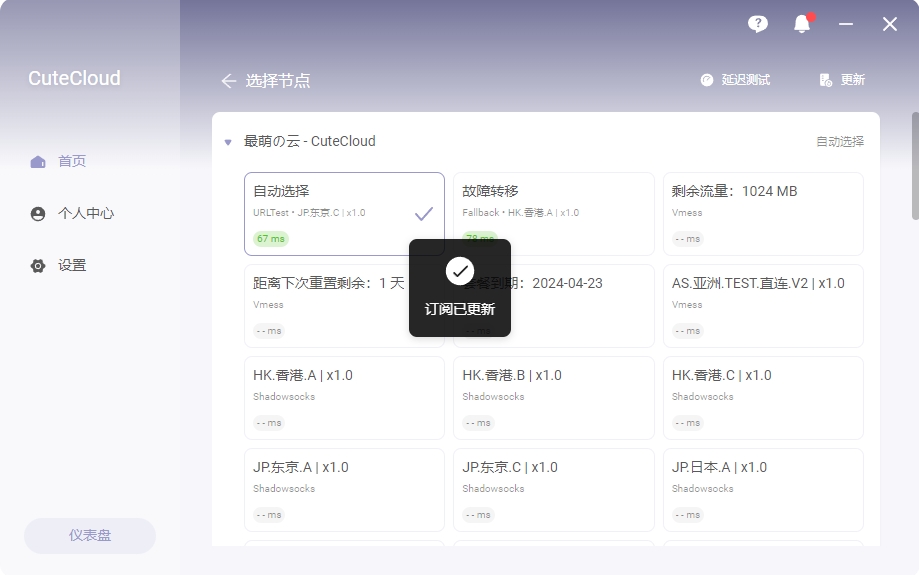Choose the JP.东京.A node card
The height and width of the screenshot is (575, 919).
coord(344,489)
